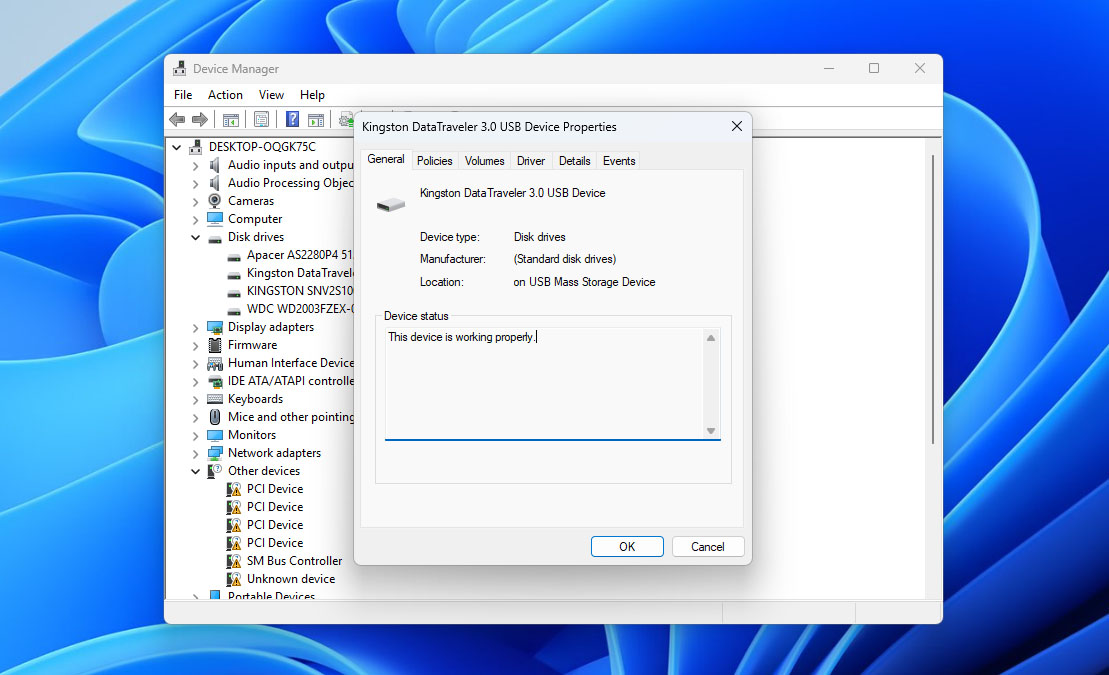The width and height of the screenshot is (1109, 675).
Task: Collapse the Disk drives node
Action: click(195, 238)
